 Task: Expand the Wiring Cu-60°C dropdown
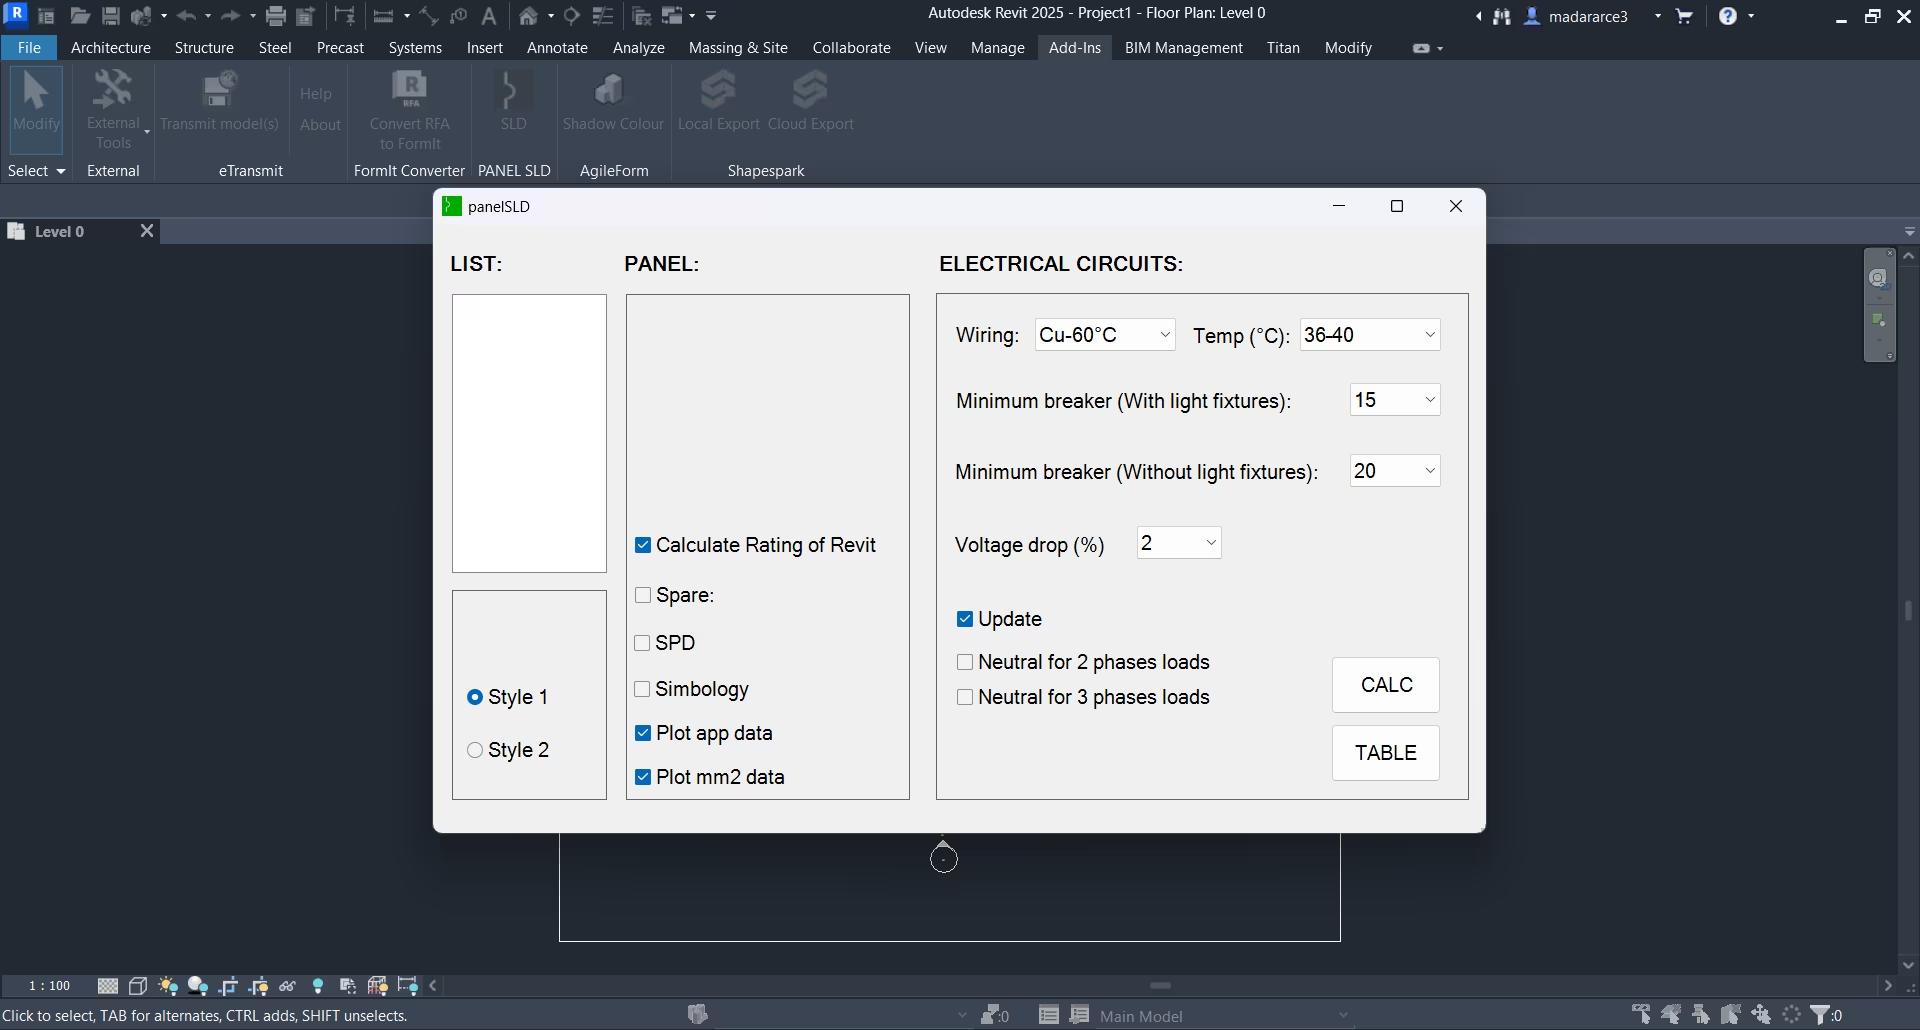[1105, 335]
